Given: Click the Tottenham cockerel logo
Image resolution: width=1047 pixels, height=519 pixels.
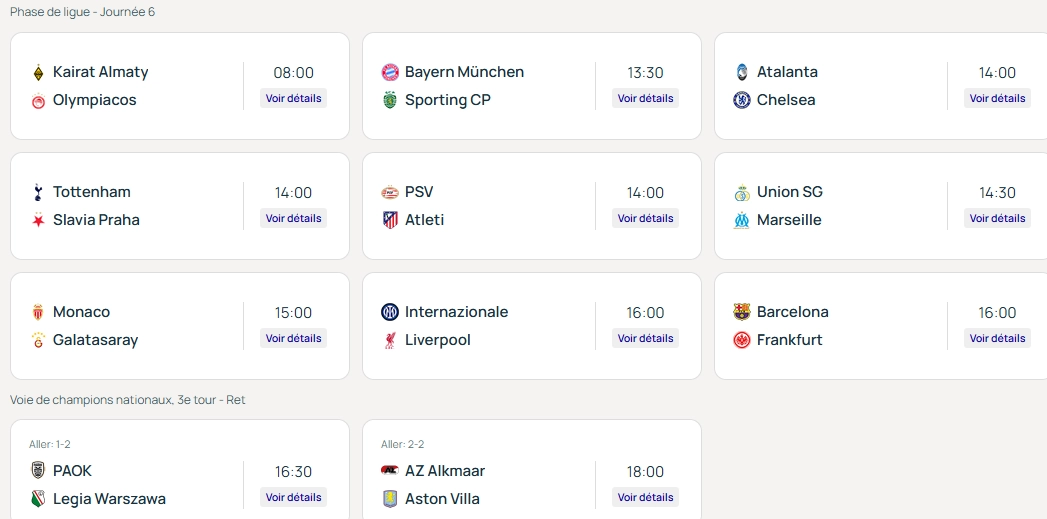Looking at the screenshot, I should [38, 192].
